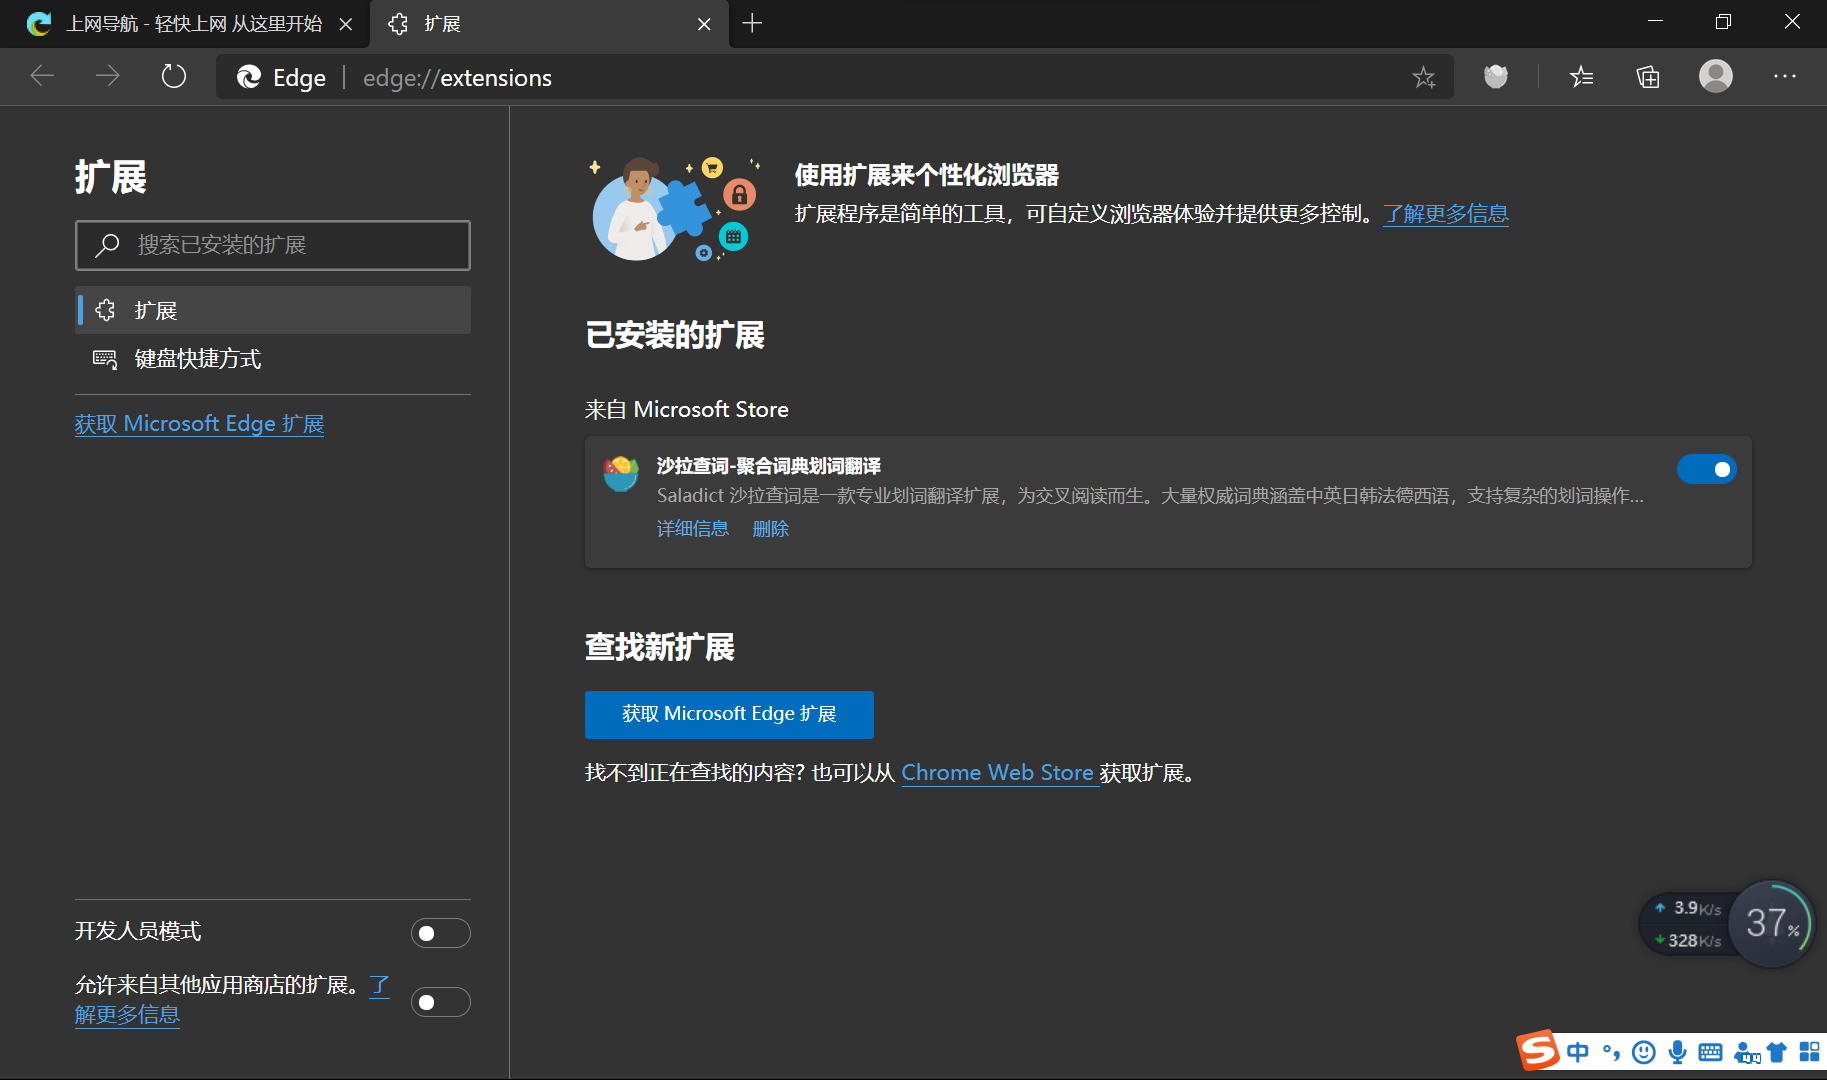Click the IME user account icon

tap(1747, 1052)
